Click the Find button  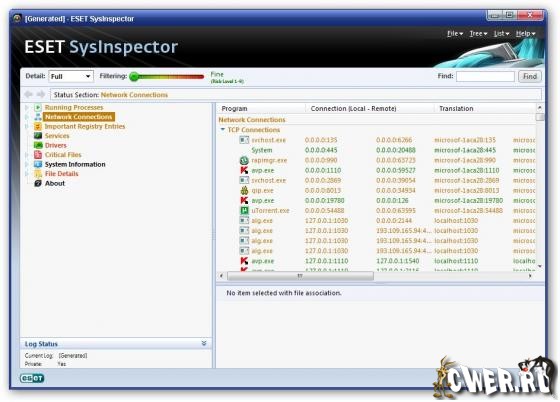530,76
